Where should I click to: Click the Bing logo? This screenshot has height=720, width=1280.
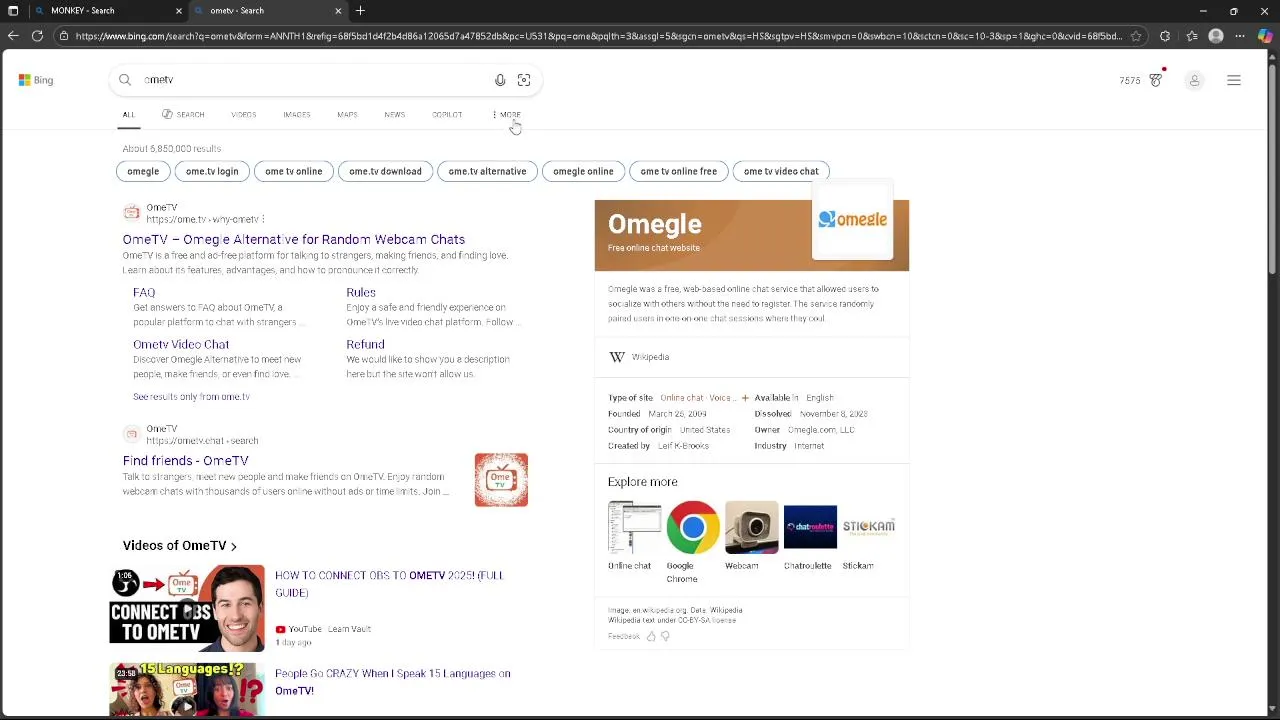click(x=36, y=80)
